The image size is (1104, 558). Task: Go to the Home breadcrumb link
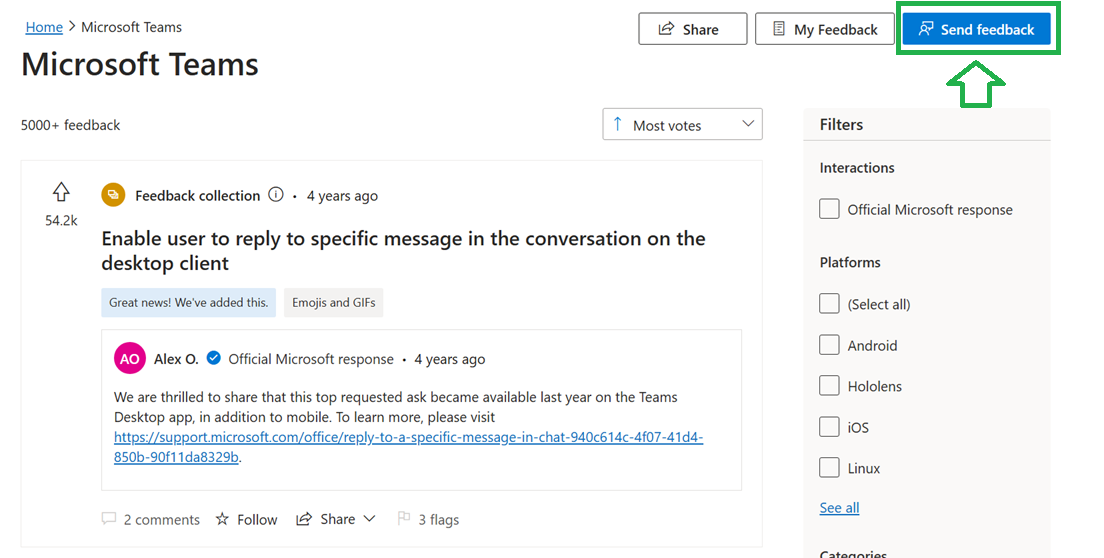[x=44, y=27]
